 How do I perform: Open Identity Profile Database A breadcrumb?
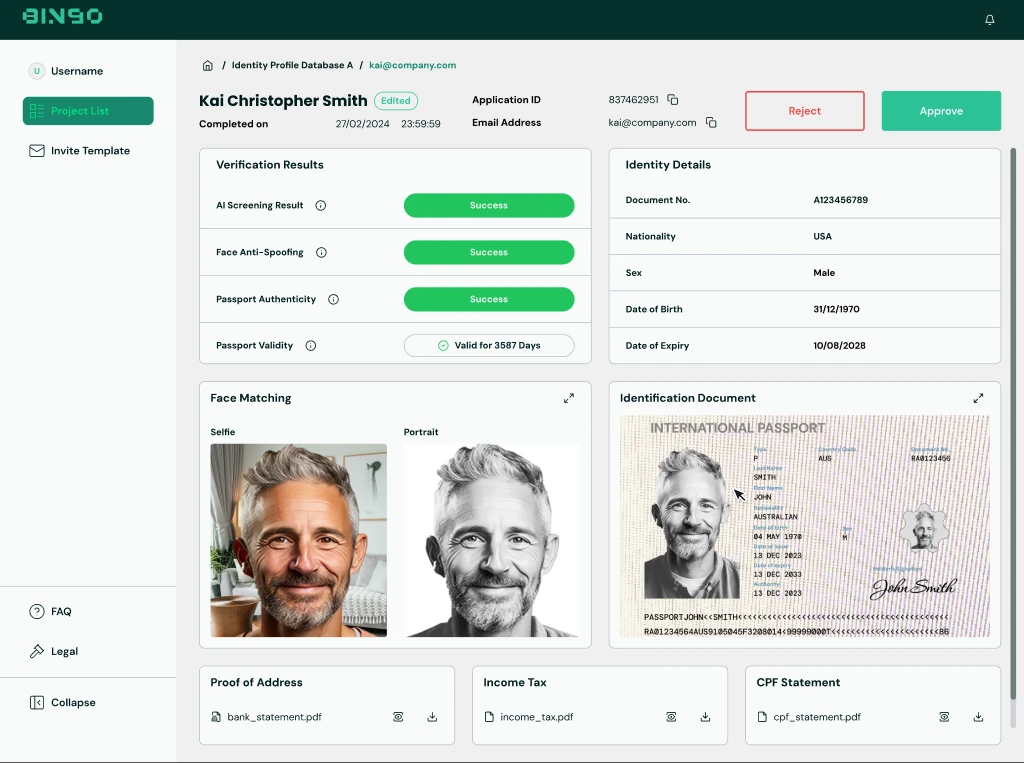[x=292, y=65]
